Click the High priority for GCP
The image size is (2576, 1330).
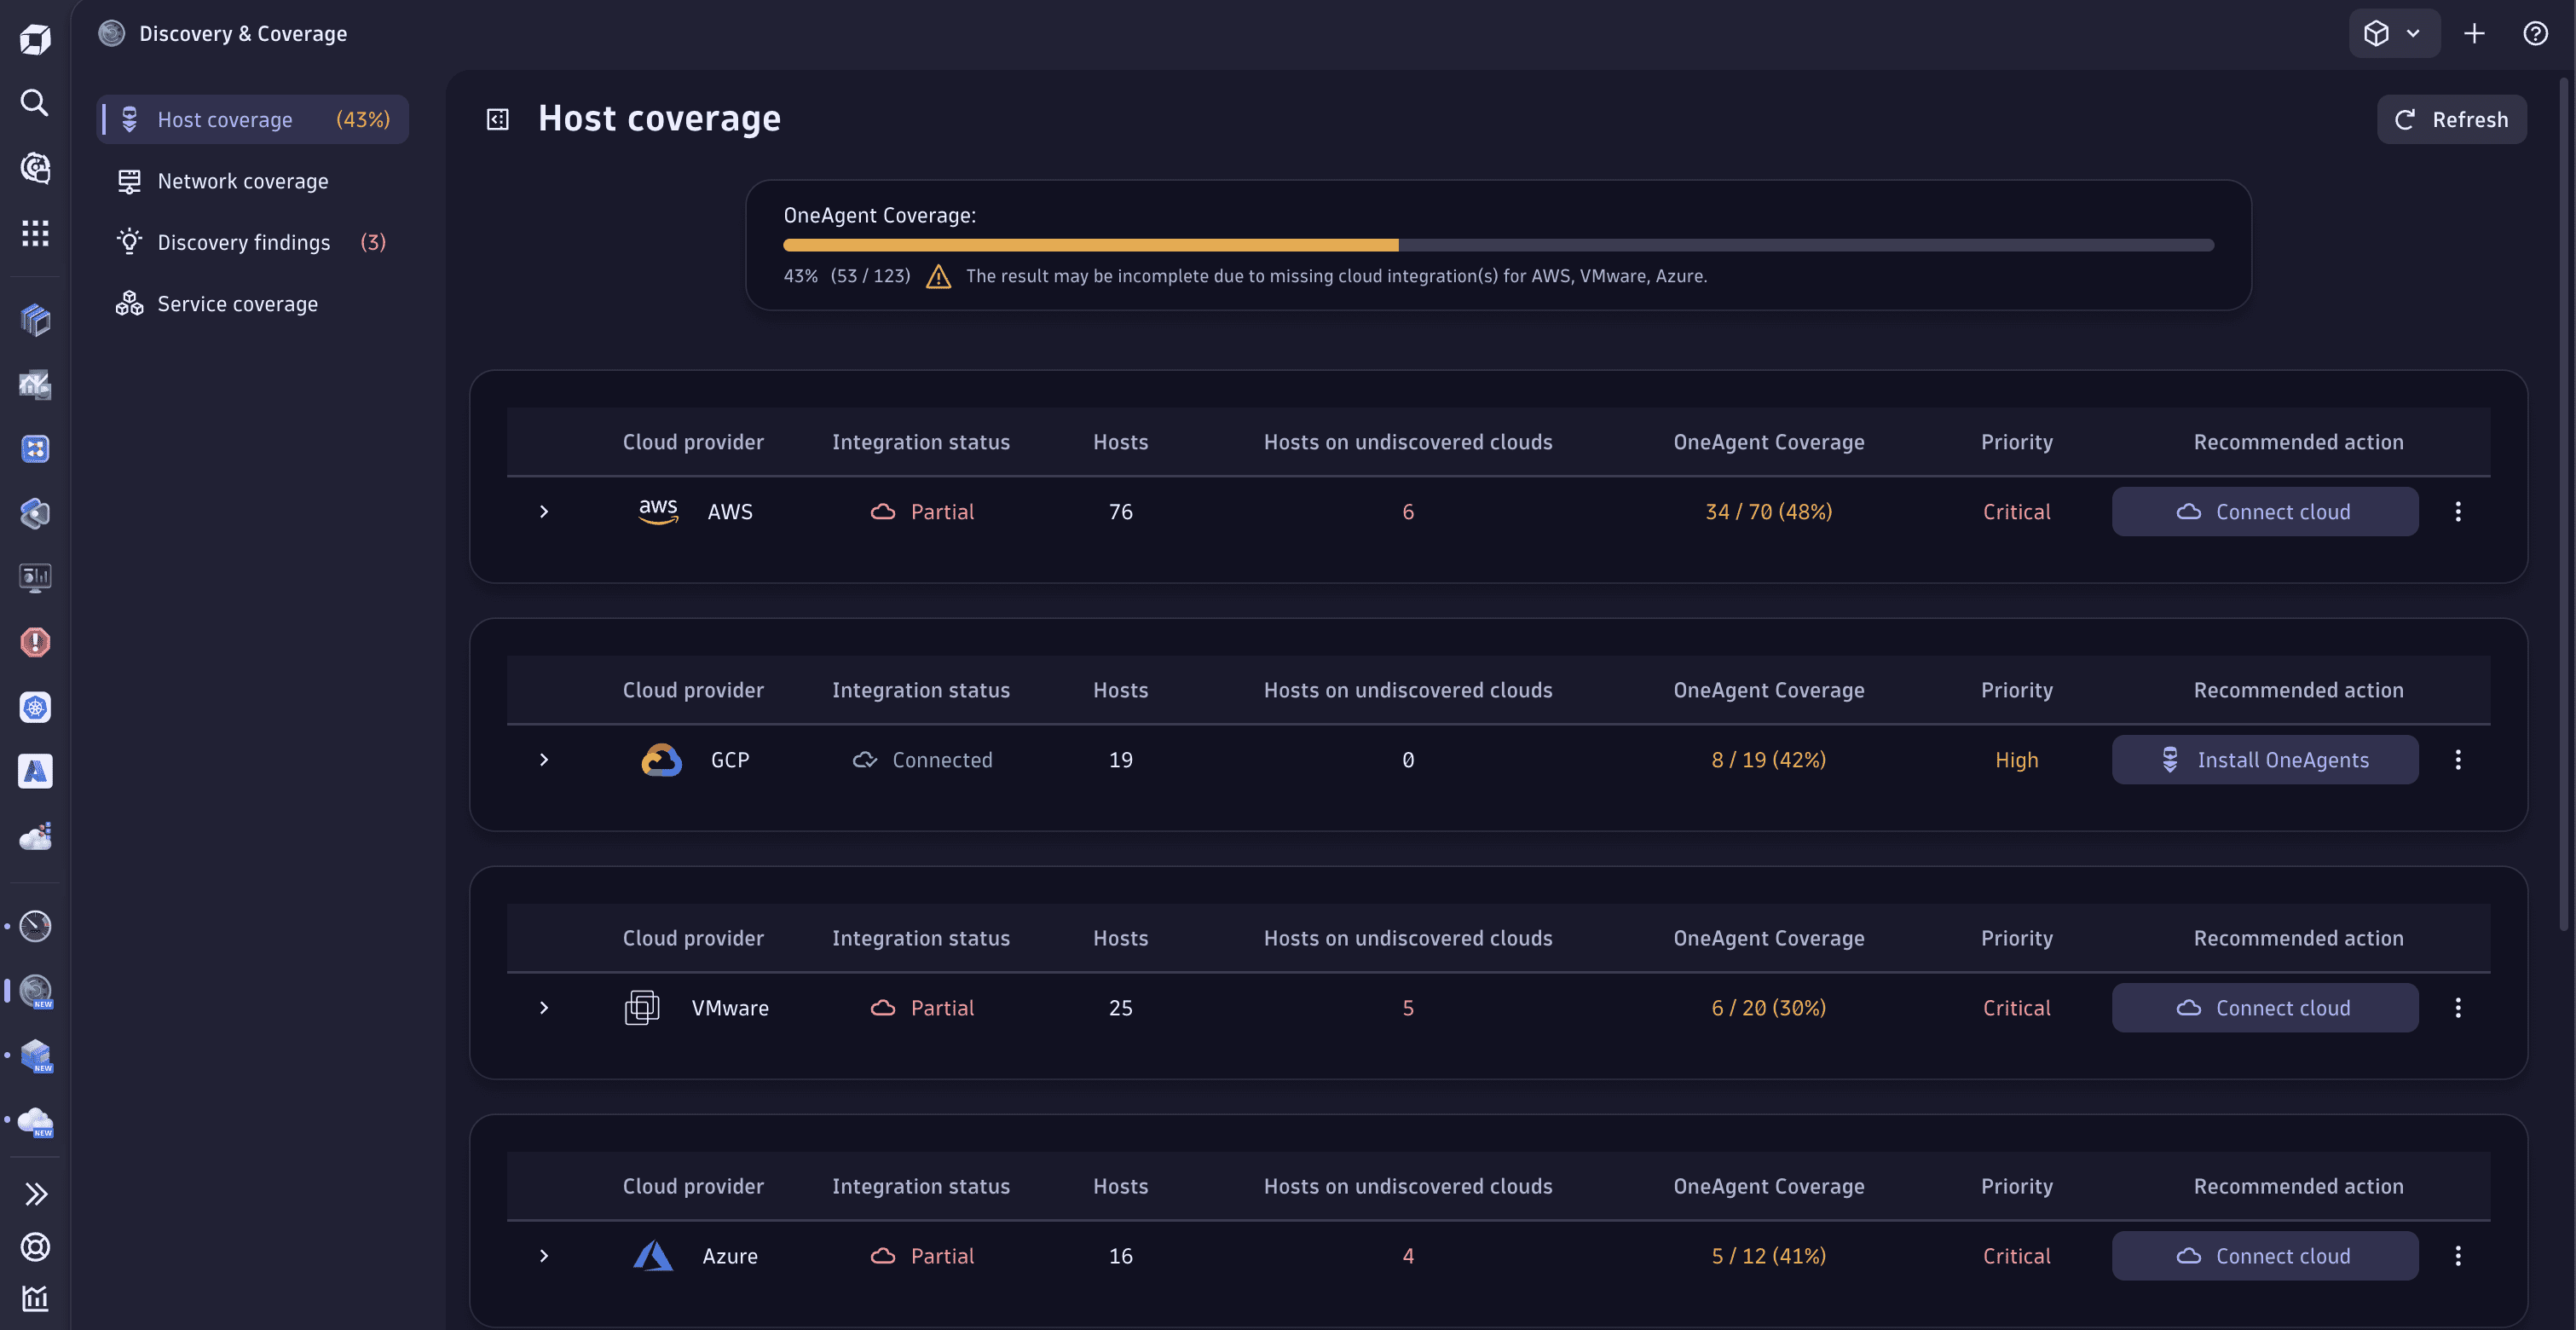tap(2016, 760)
